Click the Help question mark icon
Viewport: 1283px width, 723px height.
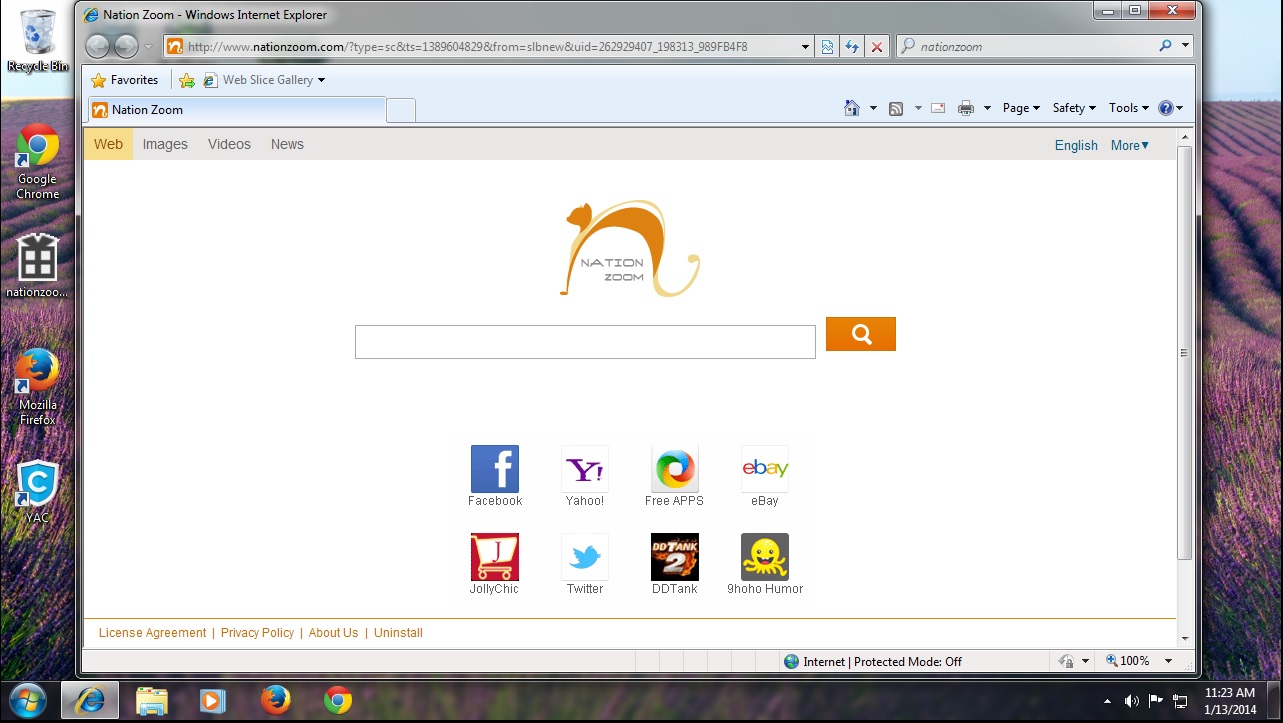(1166, 108)
